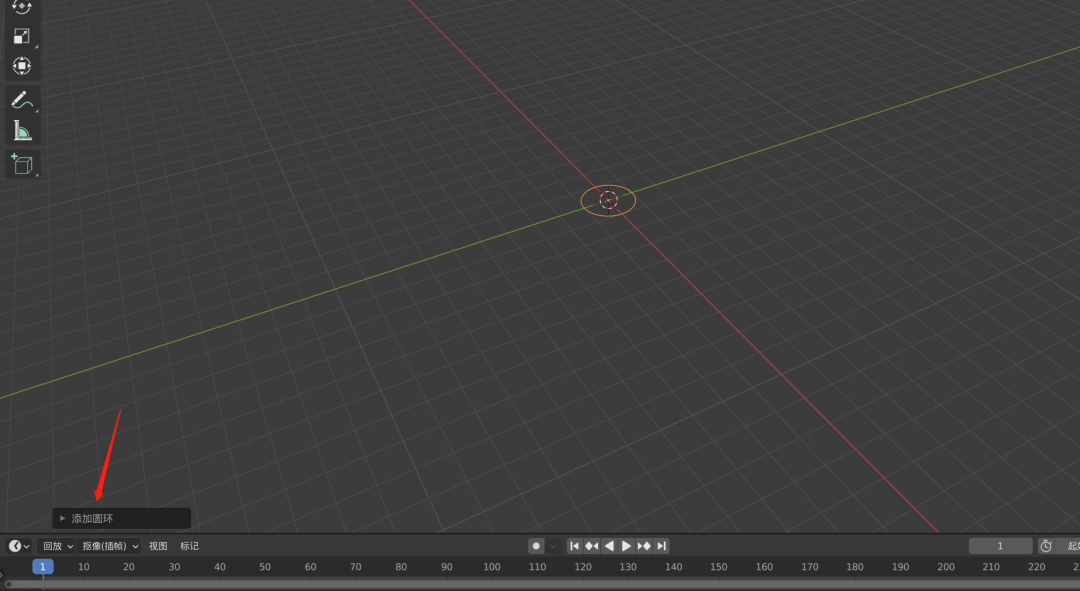Click frame 10 on timeline ruler
This screenshot has width=1080, height=591.
click(x=83, y=567)
